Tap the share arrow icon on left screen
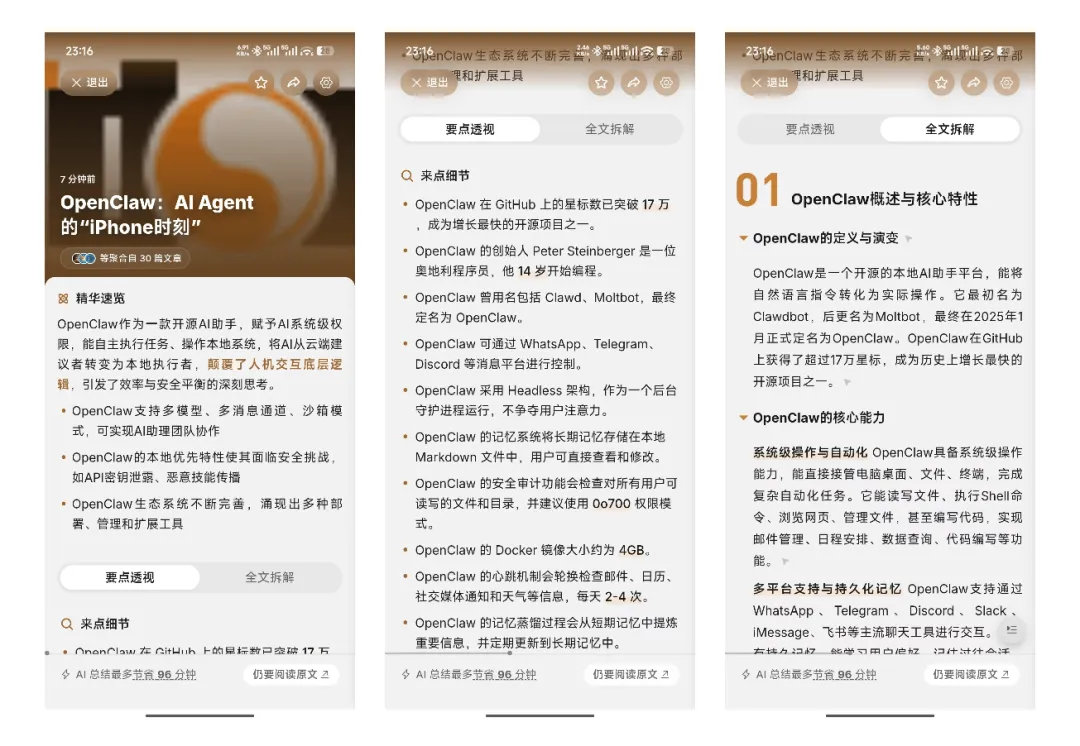 coord(293,83)
